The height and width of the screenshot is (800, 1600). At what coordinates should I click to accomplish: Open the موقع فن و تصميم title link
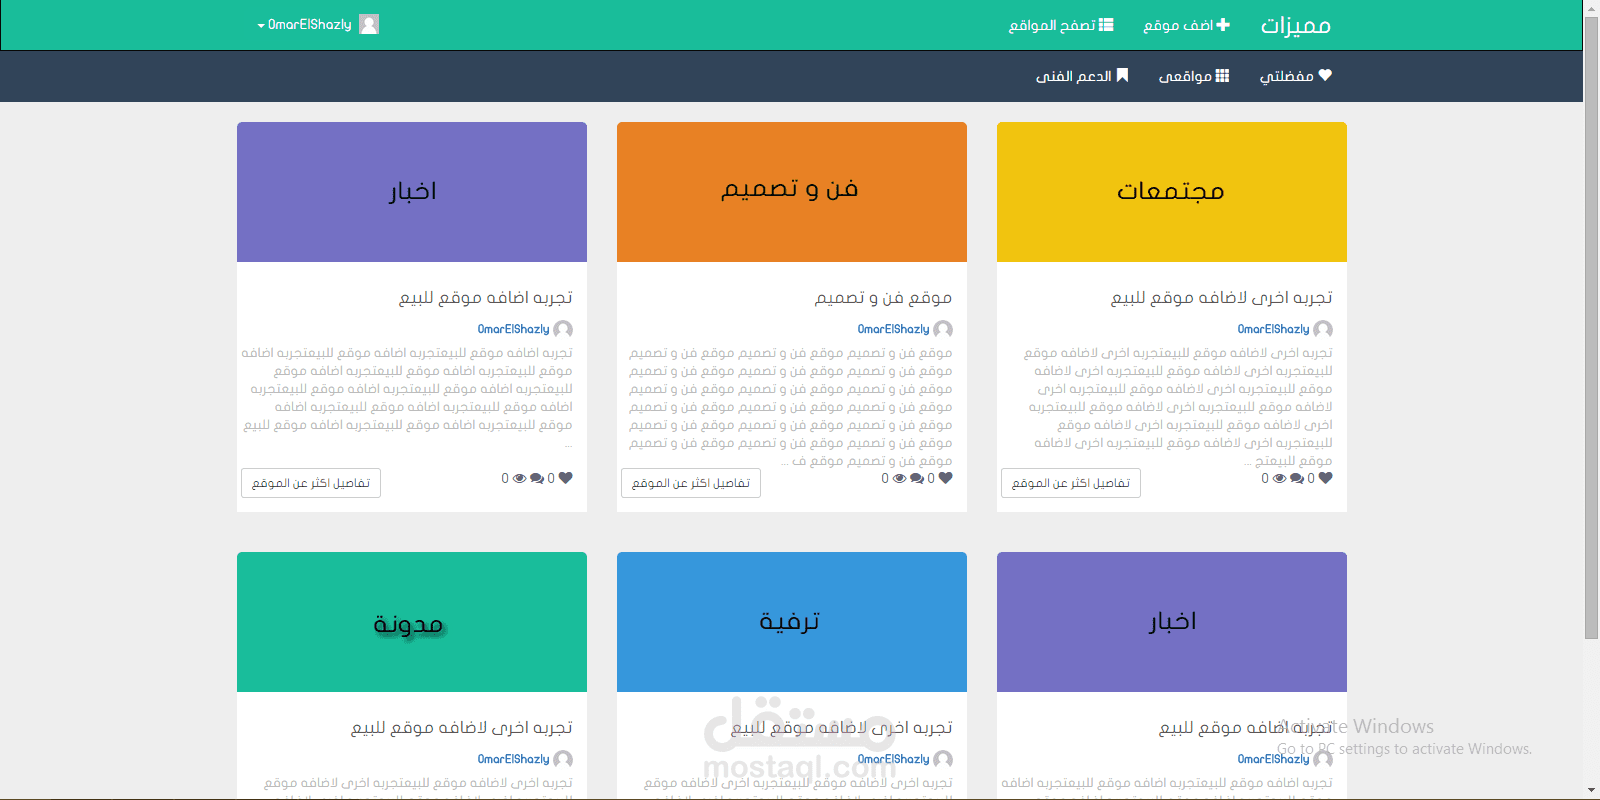pyautogui.click(x=883, y=297)
